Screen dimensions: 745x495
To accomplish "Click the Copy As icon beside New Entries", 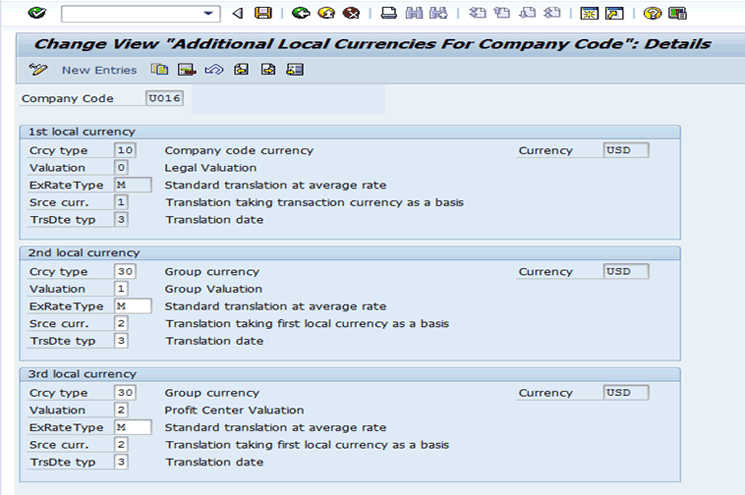I will tap(159, 70).
